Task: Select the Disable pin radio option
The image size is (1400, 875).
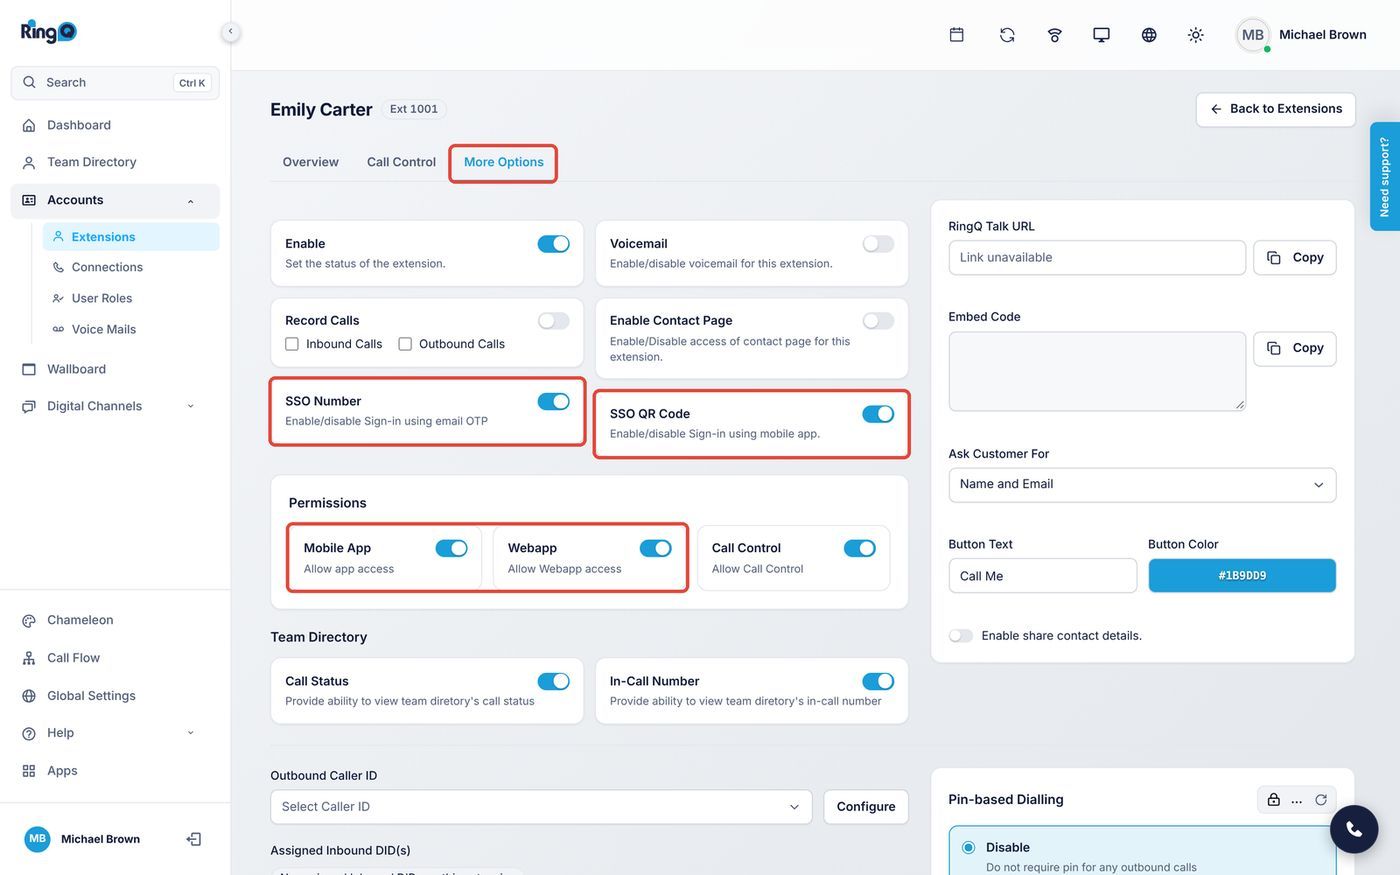Action: pos(968,848)
